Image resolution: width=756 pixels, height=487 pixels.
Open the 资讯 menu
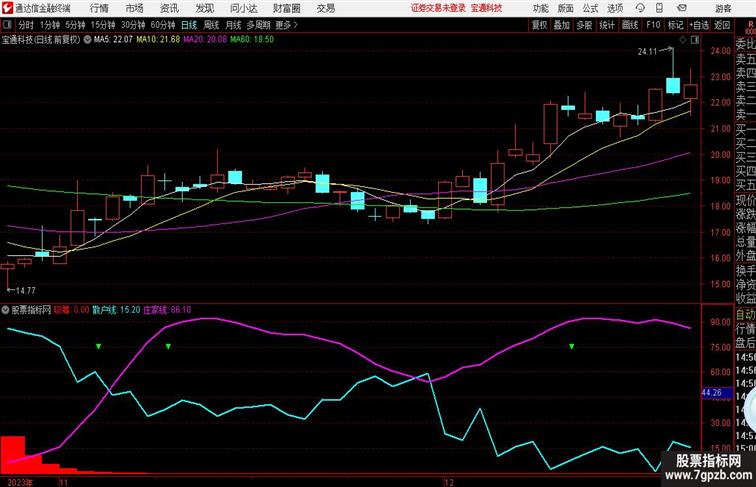click(x=169, y=8)
